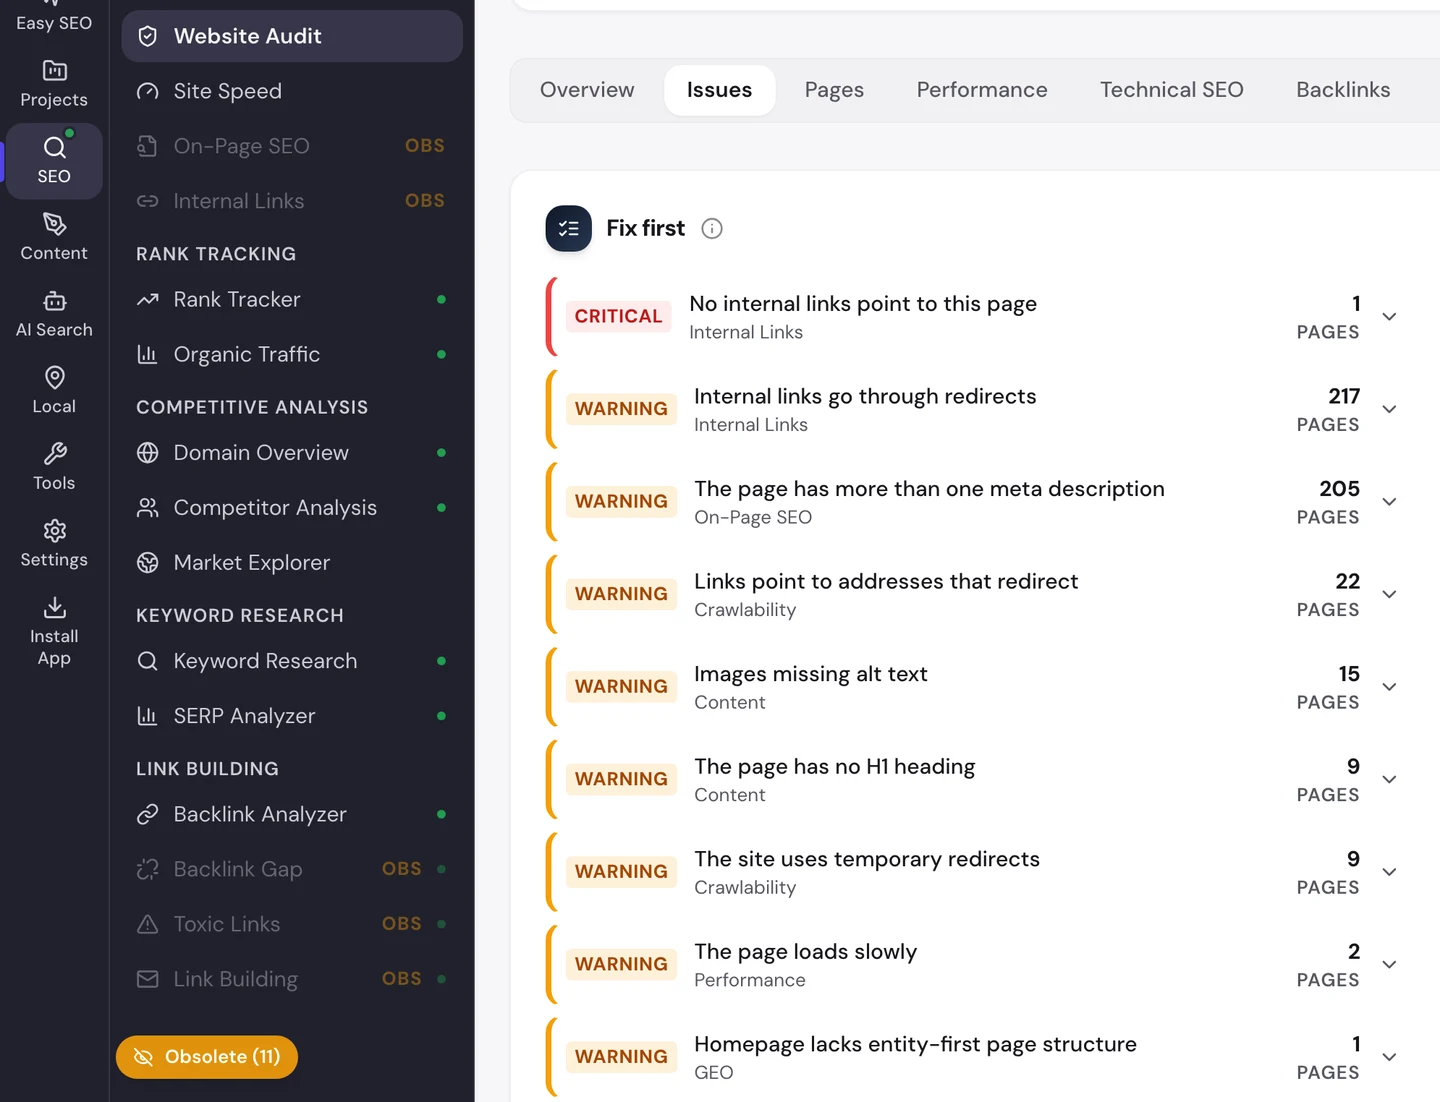Expand 'No internal links point to this page' row
Viewport: 1440px width, 1102px height.
(1389, 317)
